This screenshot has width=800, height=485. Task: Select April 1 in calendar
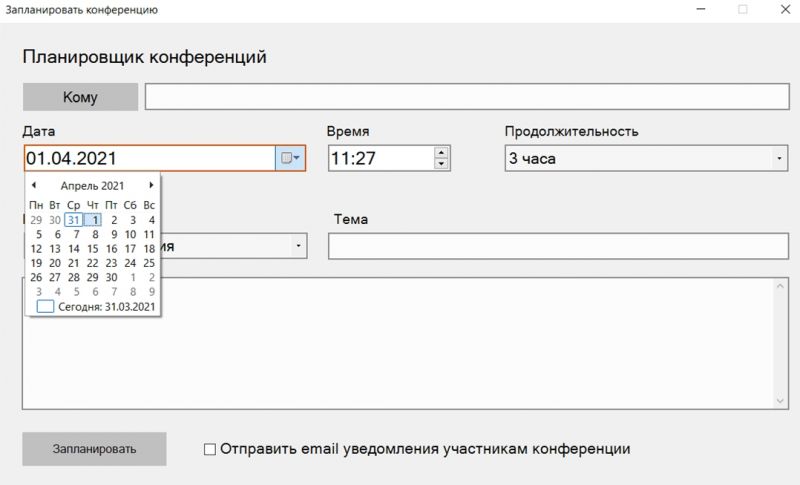pyautogui.click(x=93, y=220)
